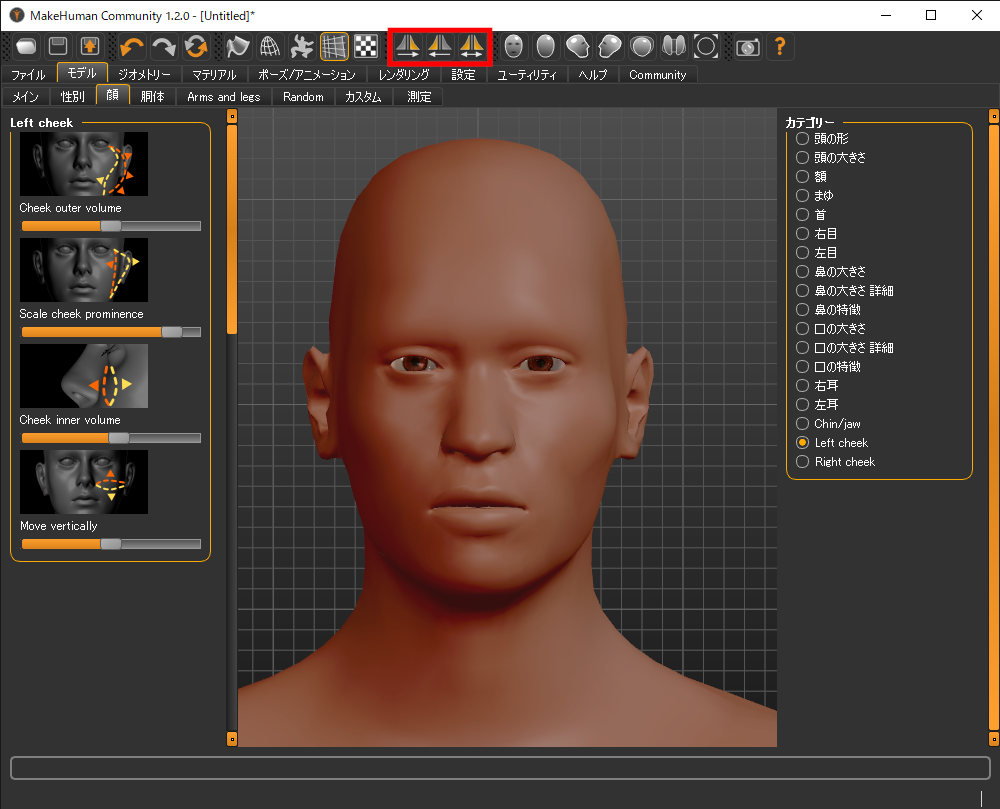Click the front face view icon
The image size is (1000, 809).
(514, 46)
